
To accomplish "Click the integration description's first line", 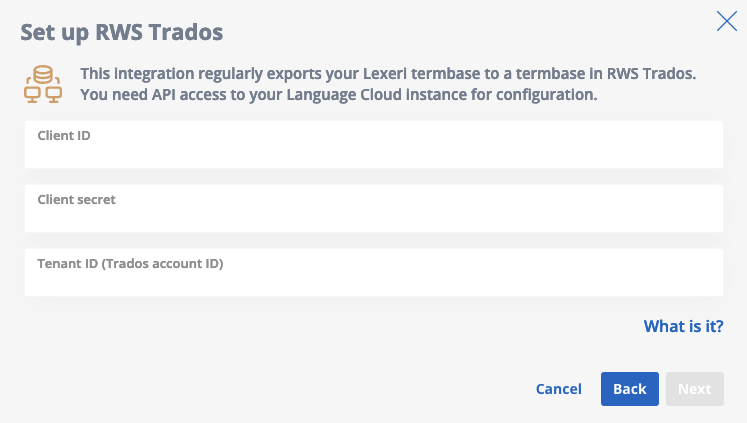I will (x=388, y=74).
